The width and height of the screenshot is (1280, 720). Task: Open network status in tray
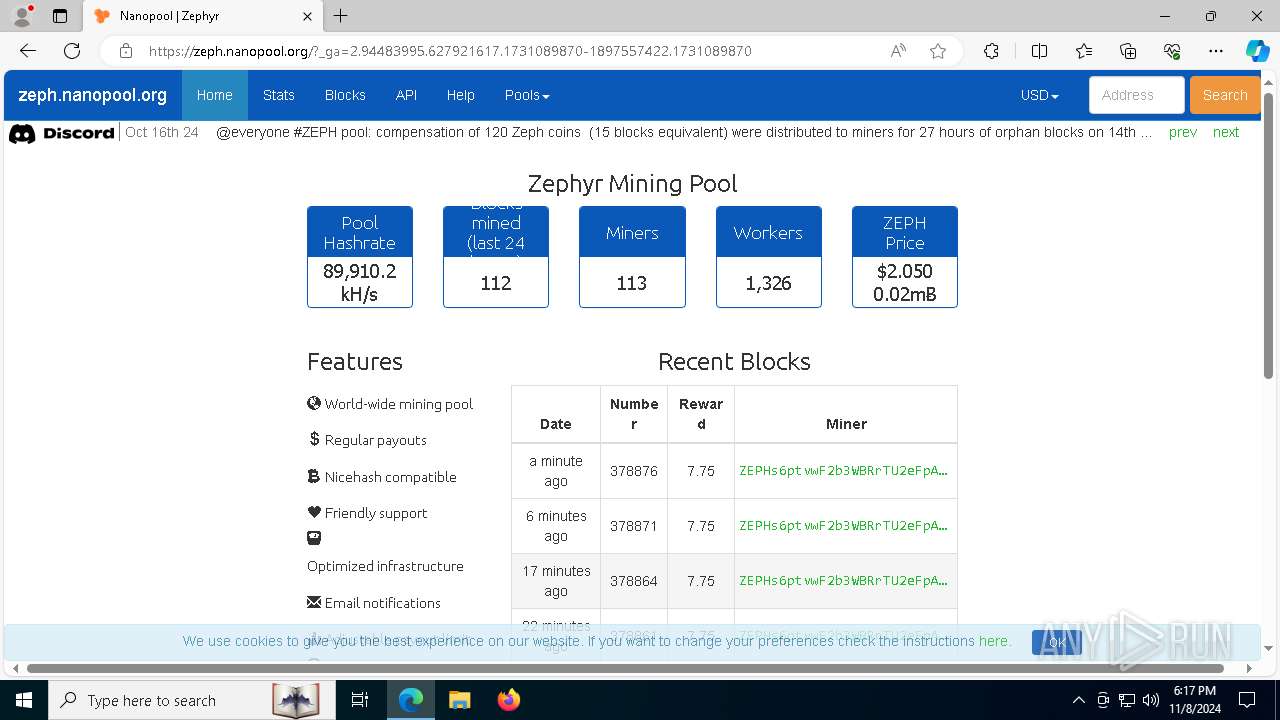tap(1127, 700)
